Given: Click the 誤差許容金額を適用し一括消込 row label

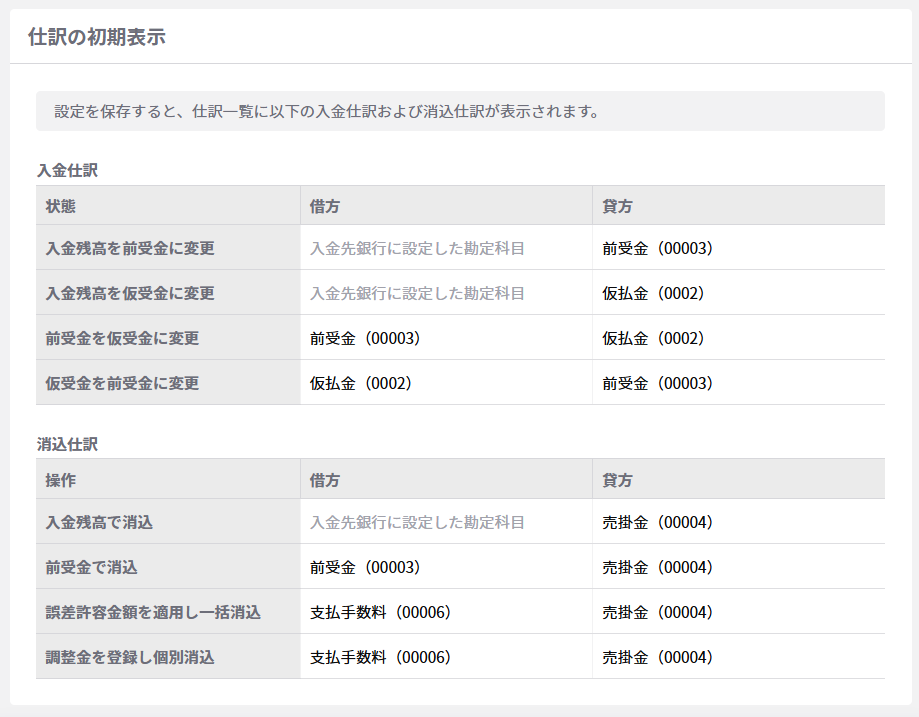Looking at the screenshot, I should click(x=153, y=612).
